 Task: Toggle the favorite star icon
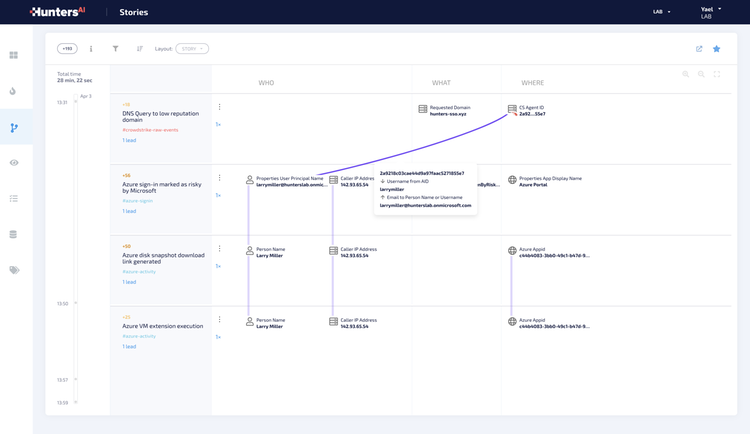[717, 49]
